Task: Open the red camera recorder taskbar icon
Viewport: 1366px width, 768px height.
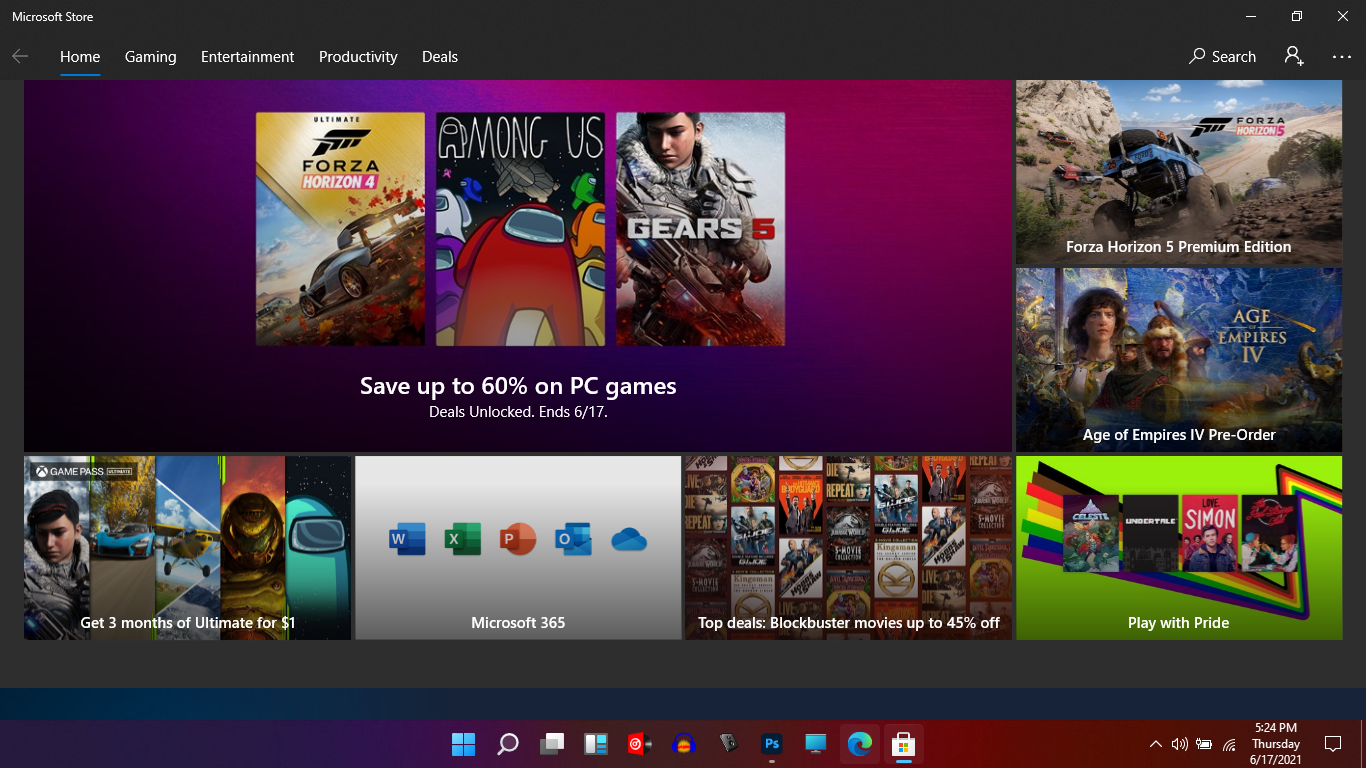Action: coord(639,744)
